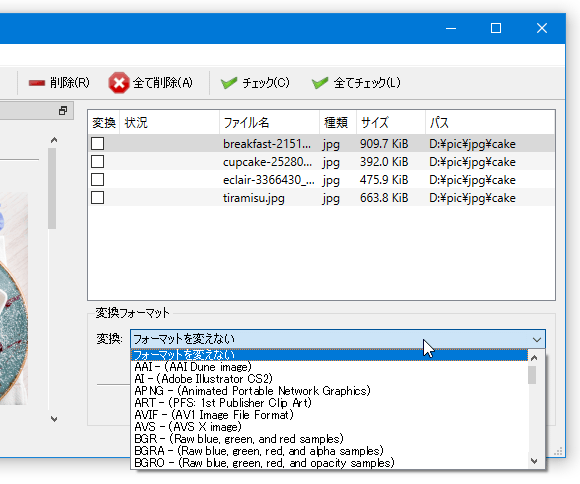The width and height of the screenshot is (580, 484).
Task: Select the cupcake-25280 file name
Action: [267, 162]
